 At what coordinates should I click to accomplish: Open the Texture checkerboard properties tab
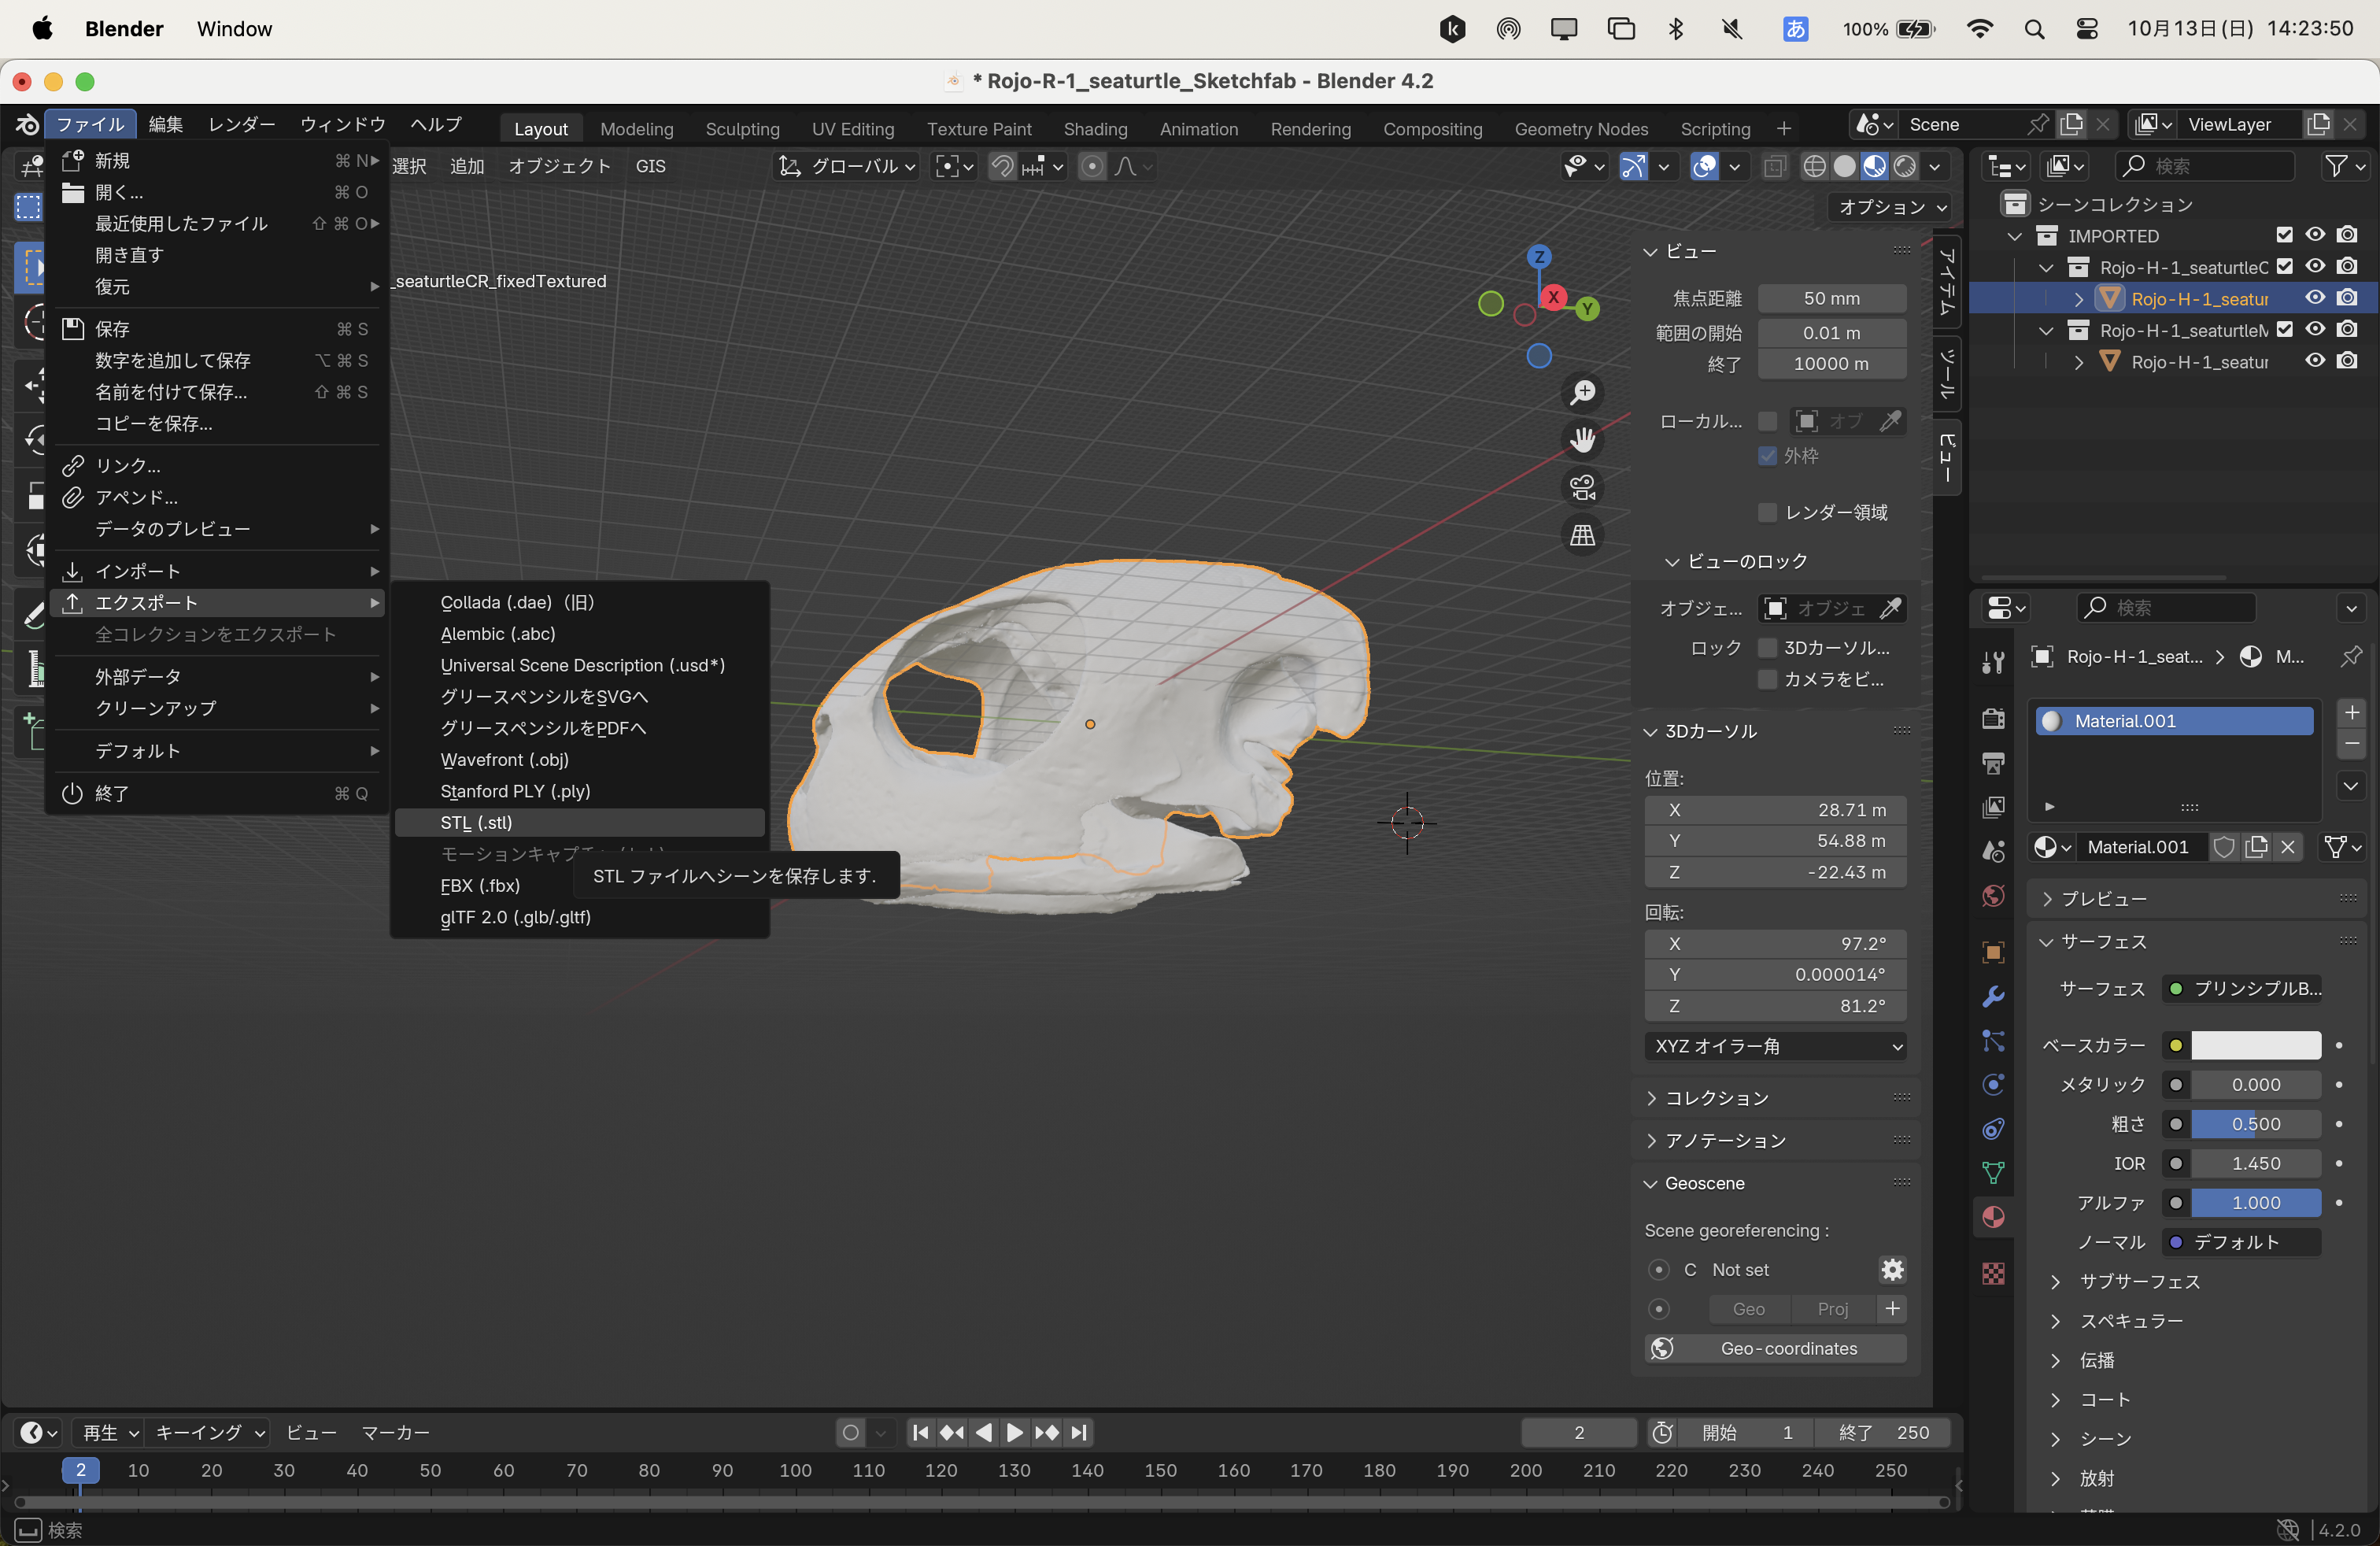[1993, 1273]
